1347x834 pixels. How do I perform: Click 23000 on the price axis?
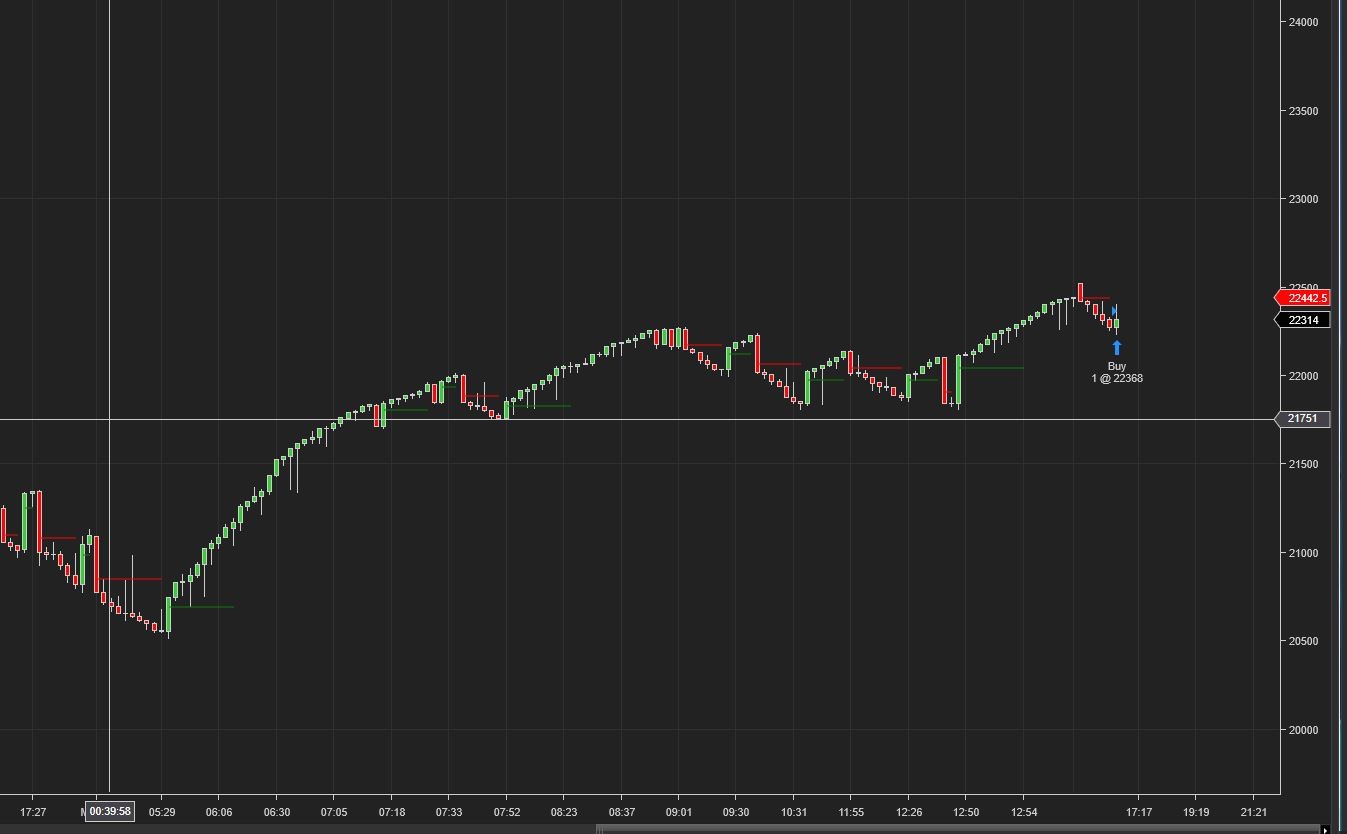[x=1304, y=199]
